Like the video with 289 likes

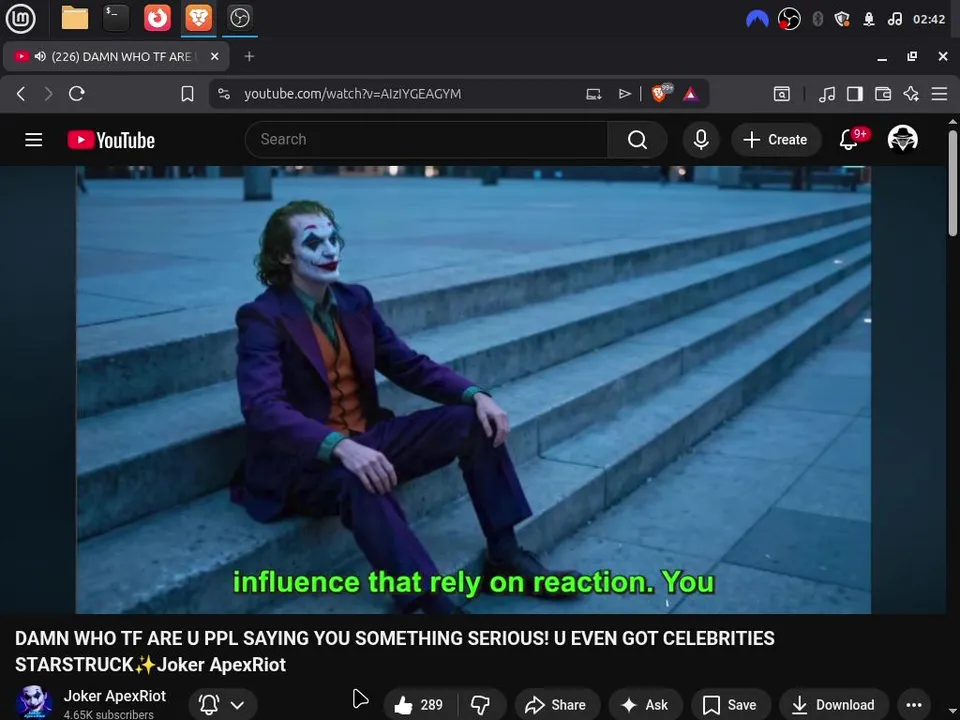point(420,705)
